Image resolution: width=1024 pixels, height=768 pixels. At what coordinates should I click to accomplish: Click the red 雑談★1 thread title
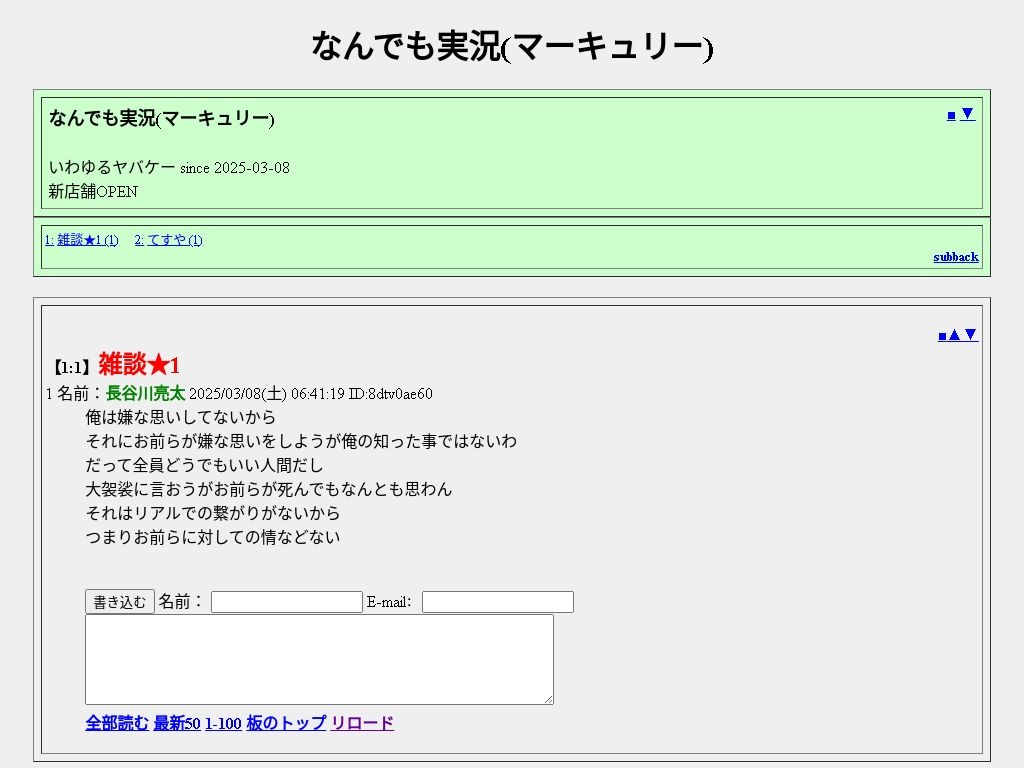(x=139, y=365)
